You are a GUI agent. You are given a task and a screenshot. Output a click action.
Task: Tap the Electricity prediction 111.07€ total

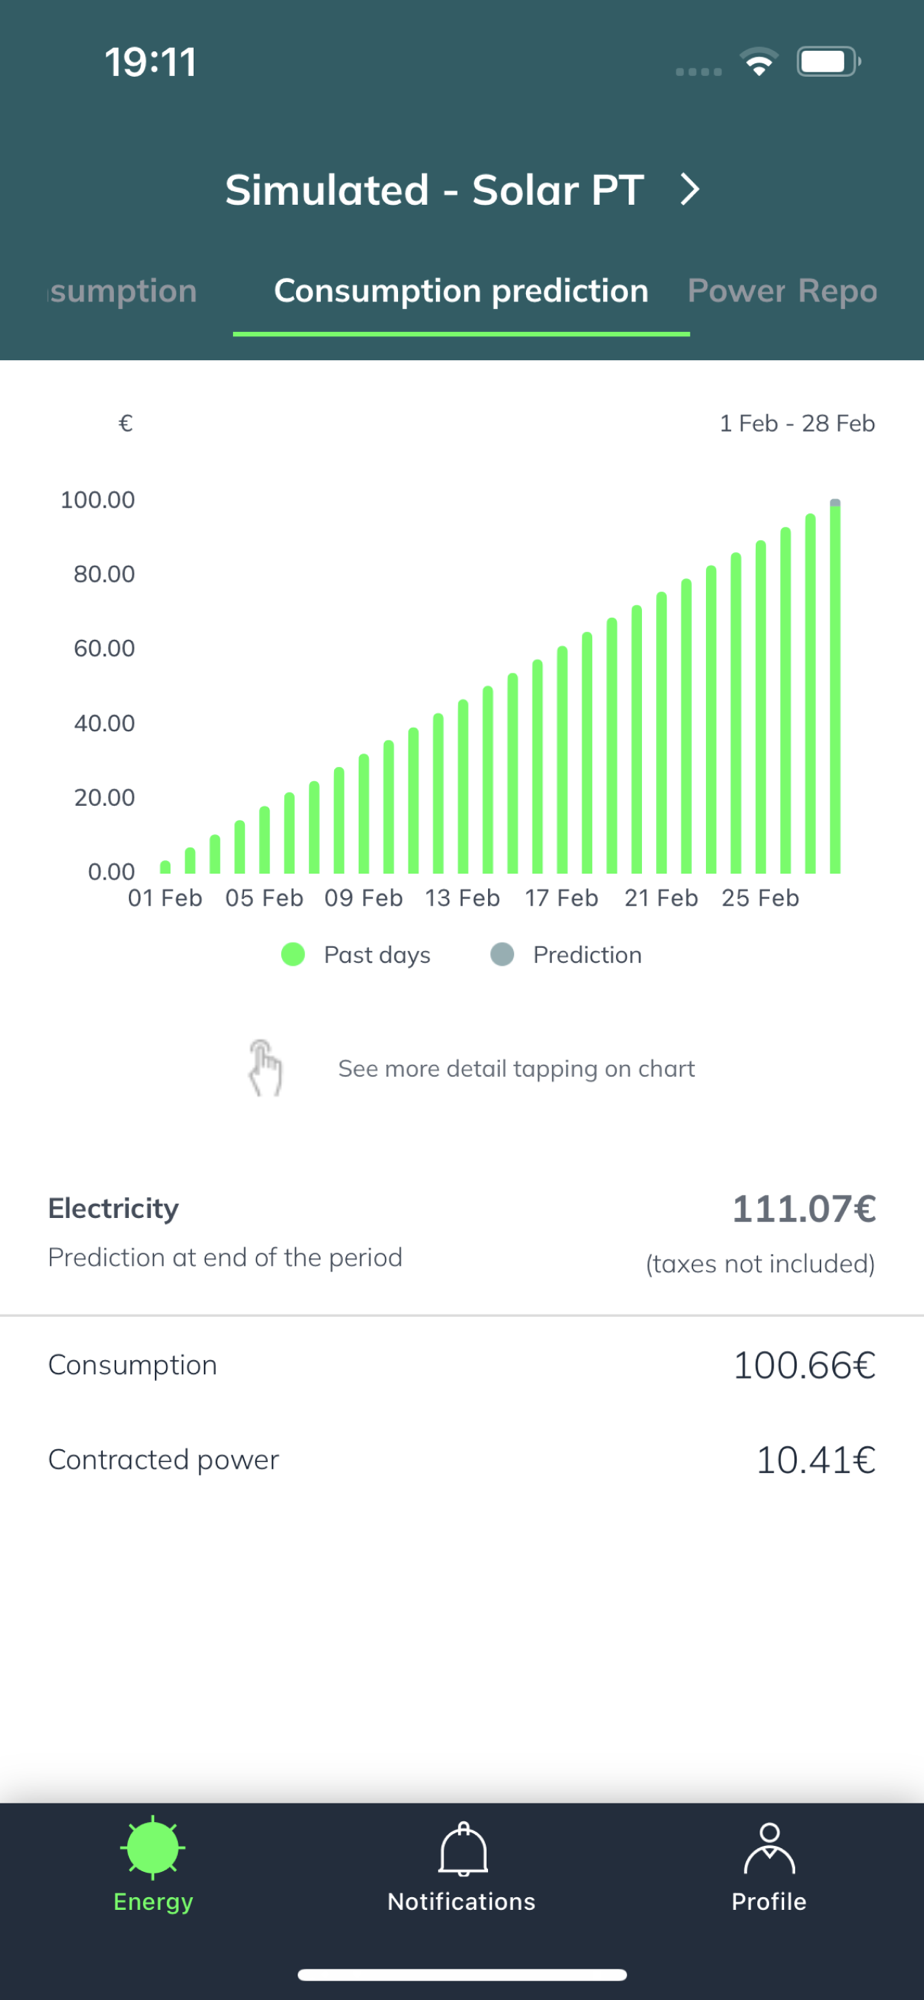(x=803, y=1209)
